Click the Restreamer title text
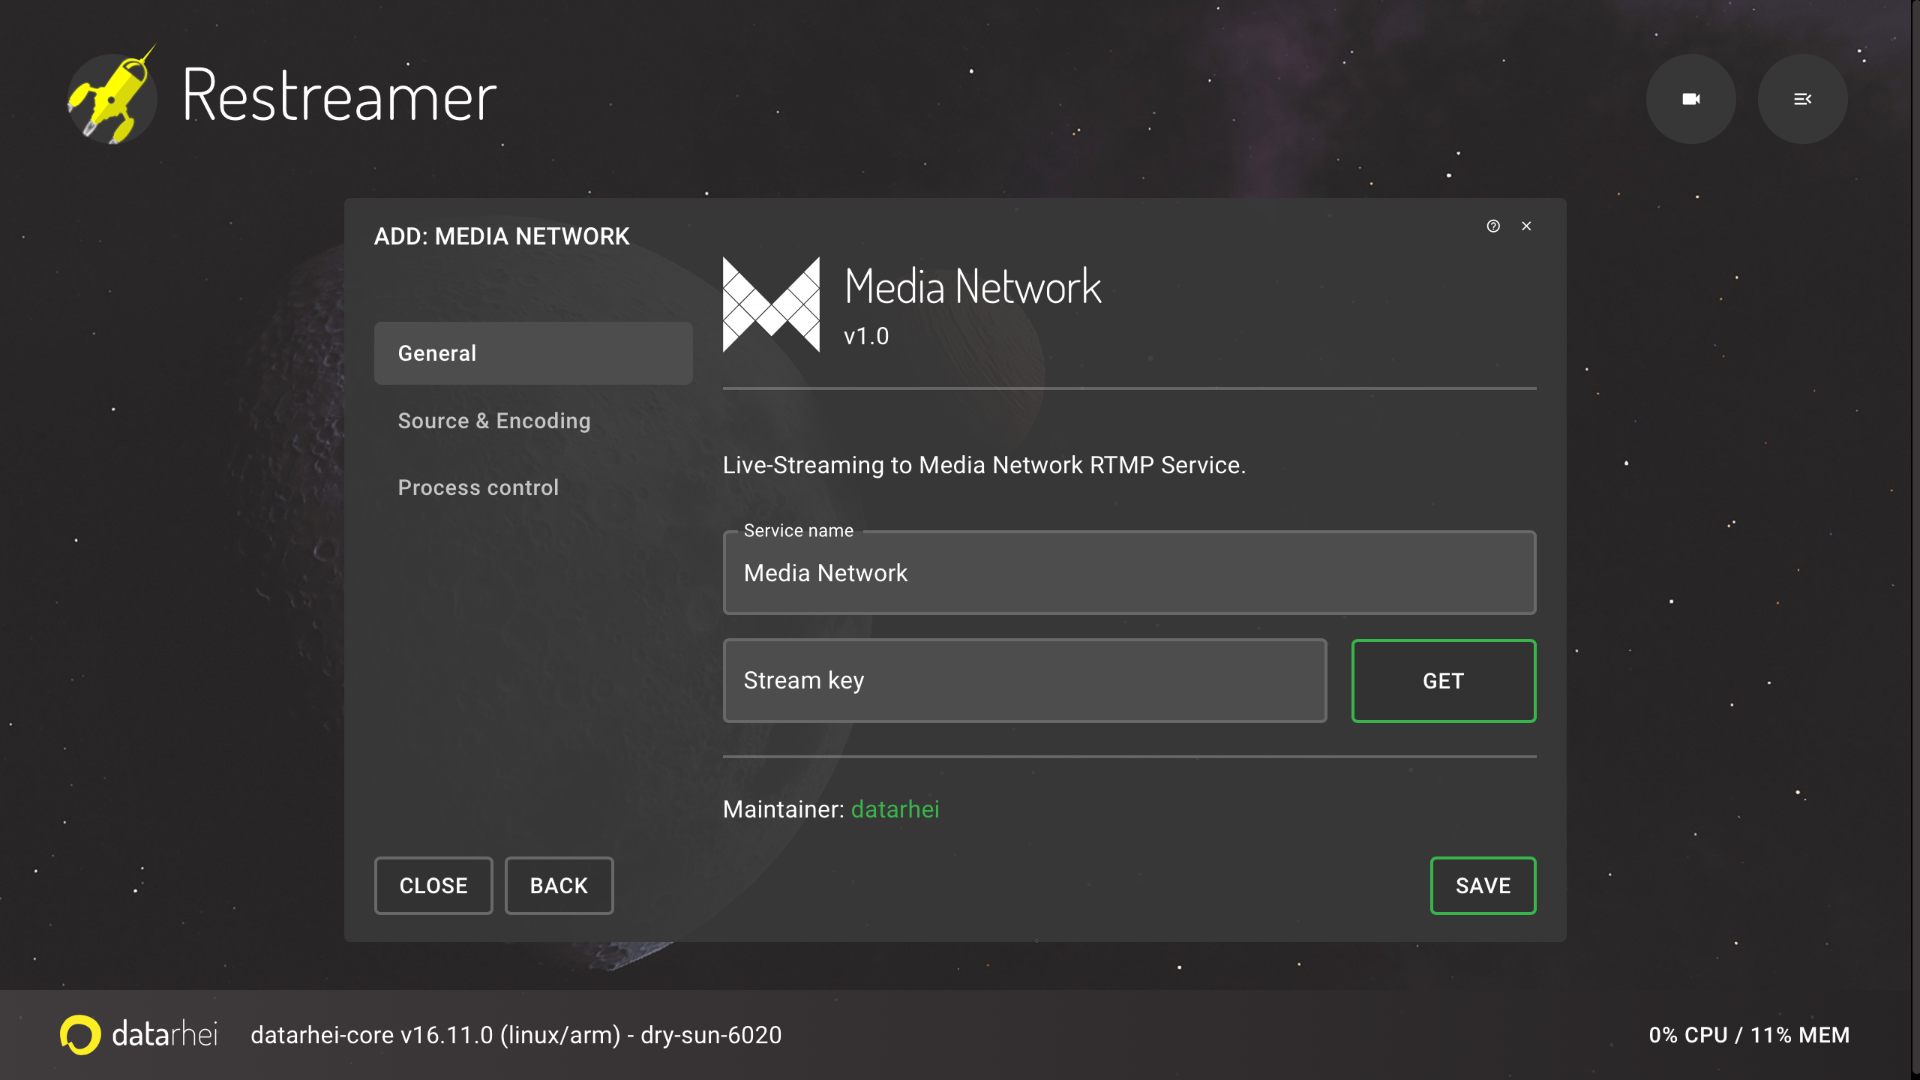Image resolution: width=1920 pixels, height=1080 pixels. point(339,96)
